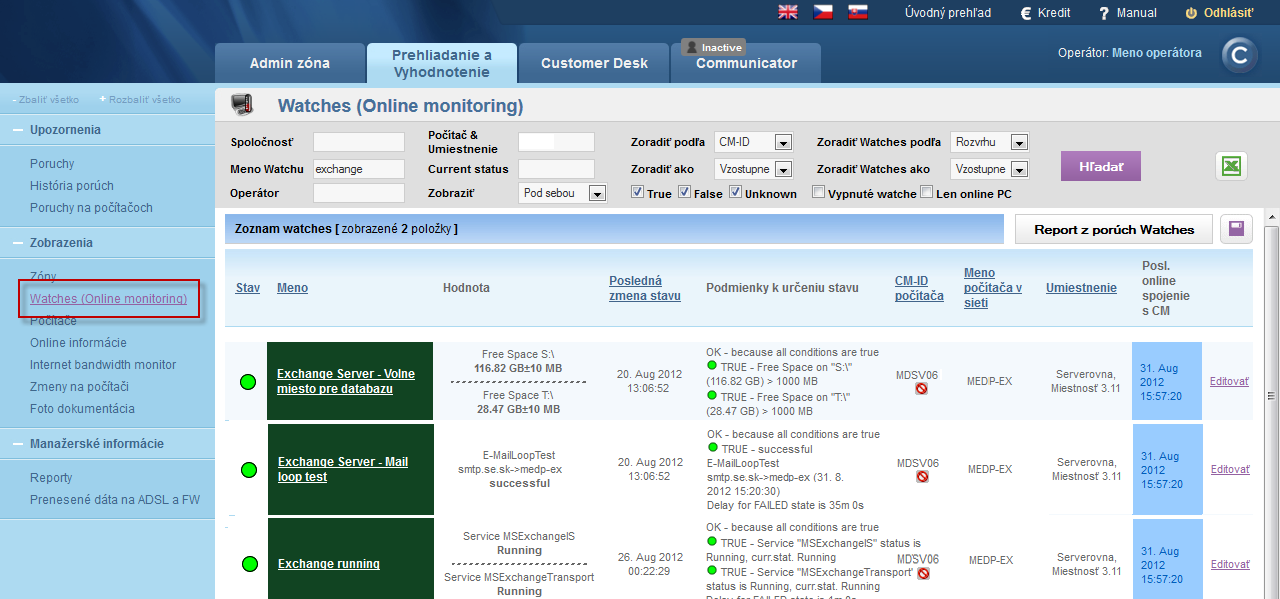Click the Hľadať search button

pyautogui.click(x=1101, y=167)
